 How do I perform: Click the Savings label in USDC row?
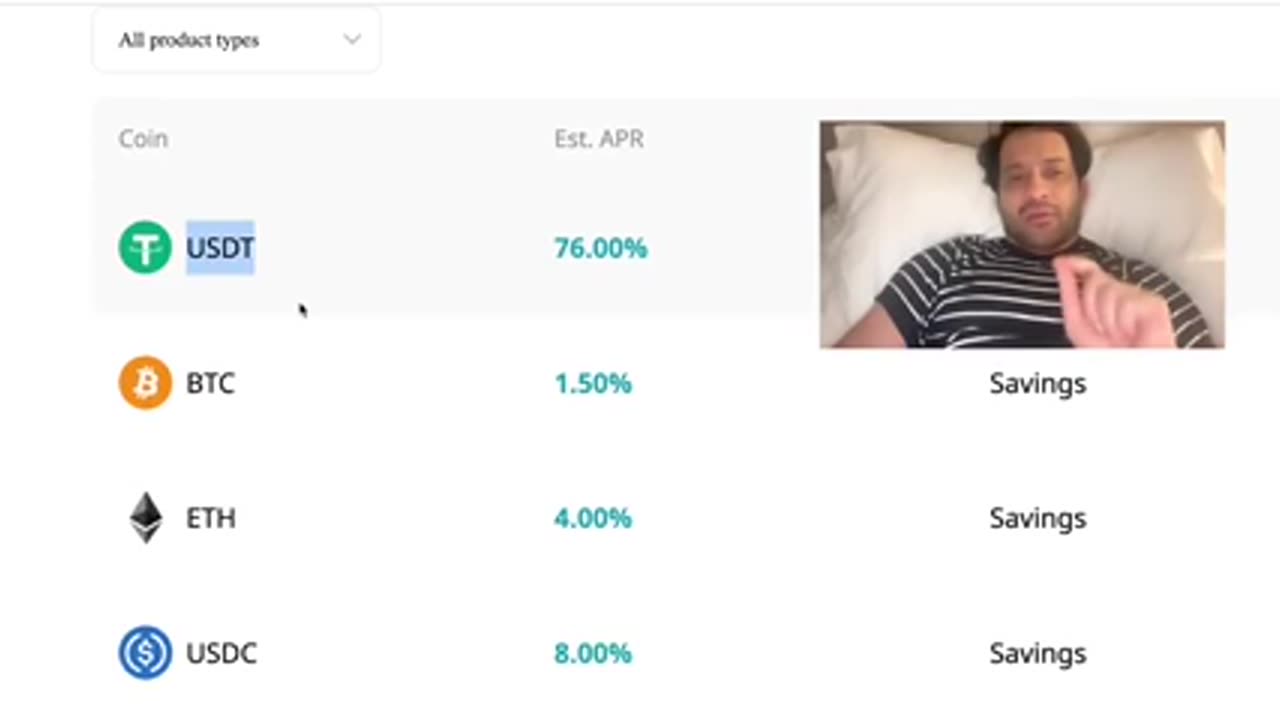click(1037, 653)
